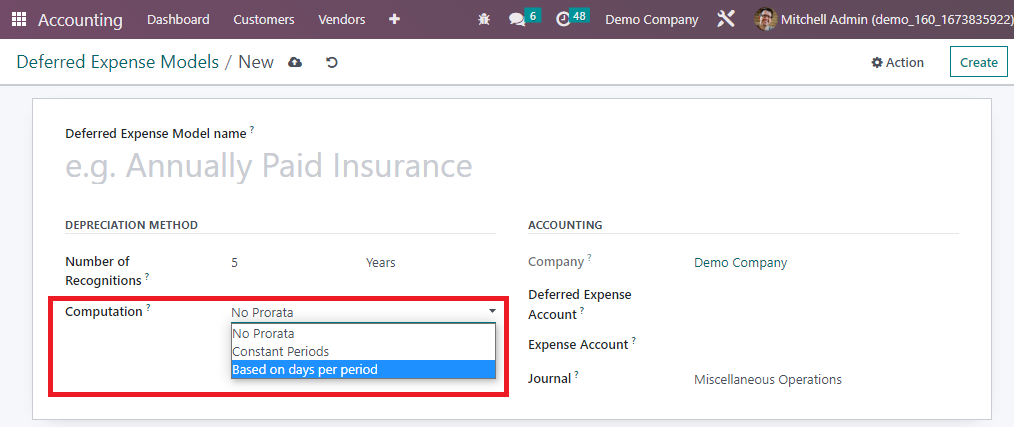The image size is (1014, 427).
Task: Click Mitchell Admin avatar picture
Action: click(x=766, y=19)
